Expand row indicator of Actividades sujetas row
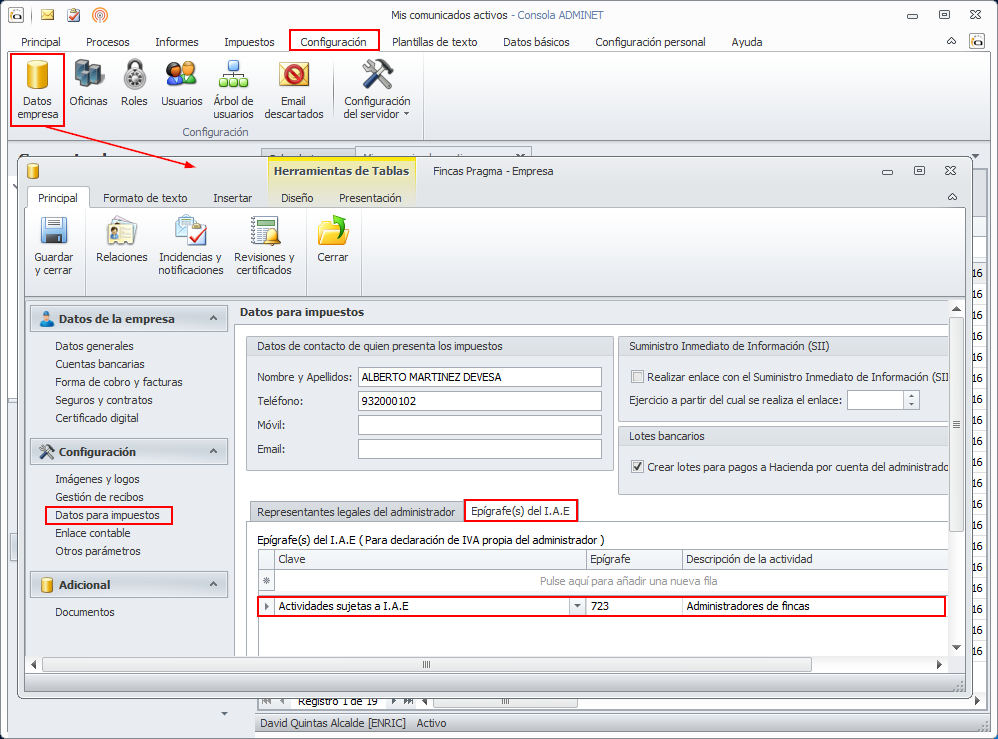This screenshot has width=998, height=739. click(x=267, y=606)
